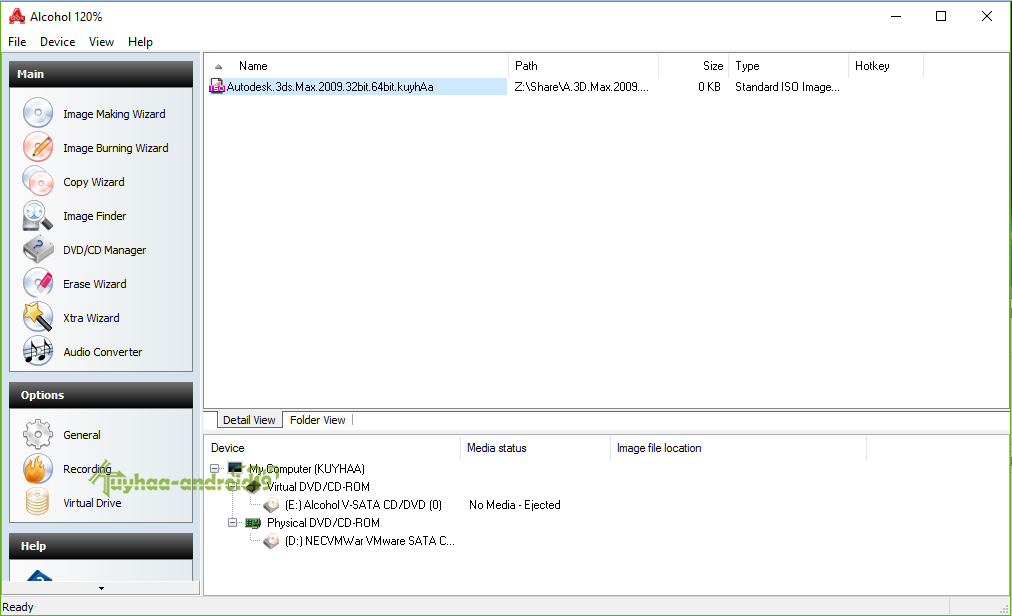Open the Image Making Wizard disc icon
1012x616 pixels.
(x=38, y=113)
